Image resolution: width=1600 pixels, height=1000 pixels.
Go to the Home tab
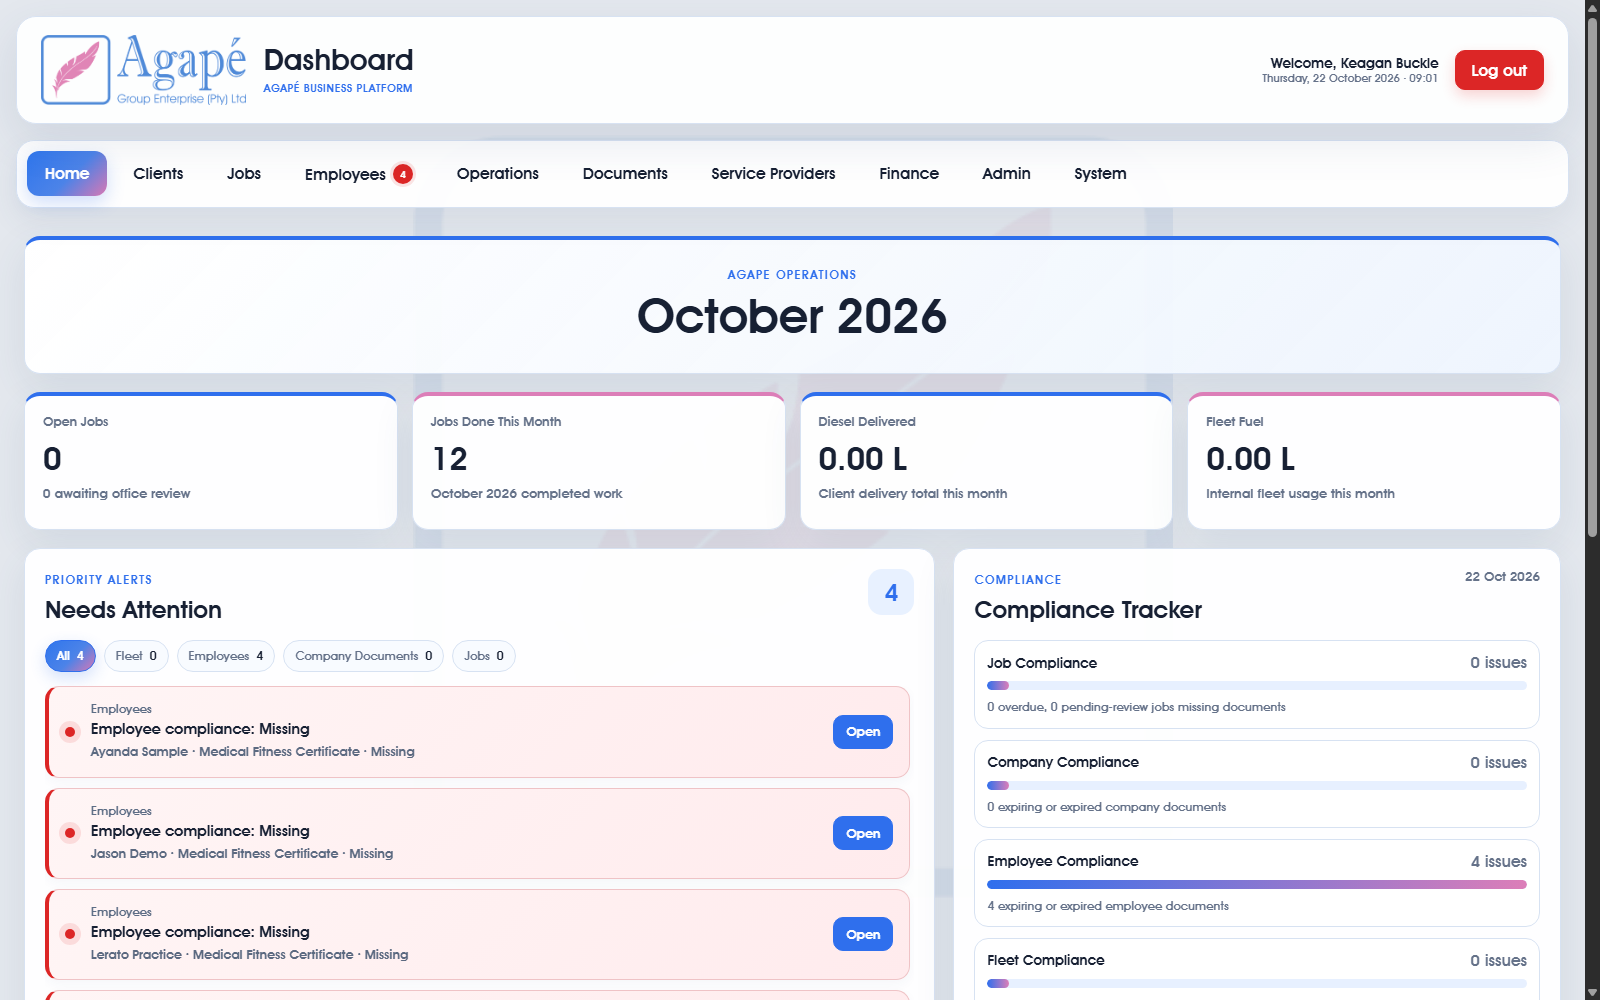(67, 174)
